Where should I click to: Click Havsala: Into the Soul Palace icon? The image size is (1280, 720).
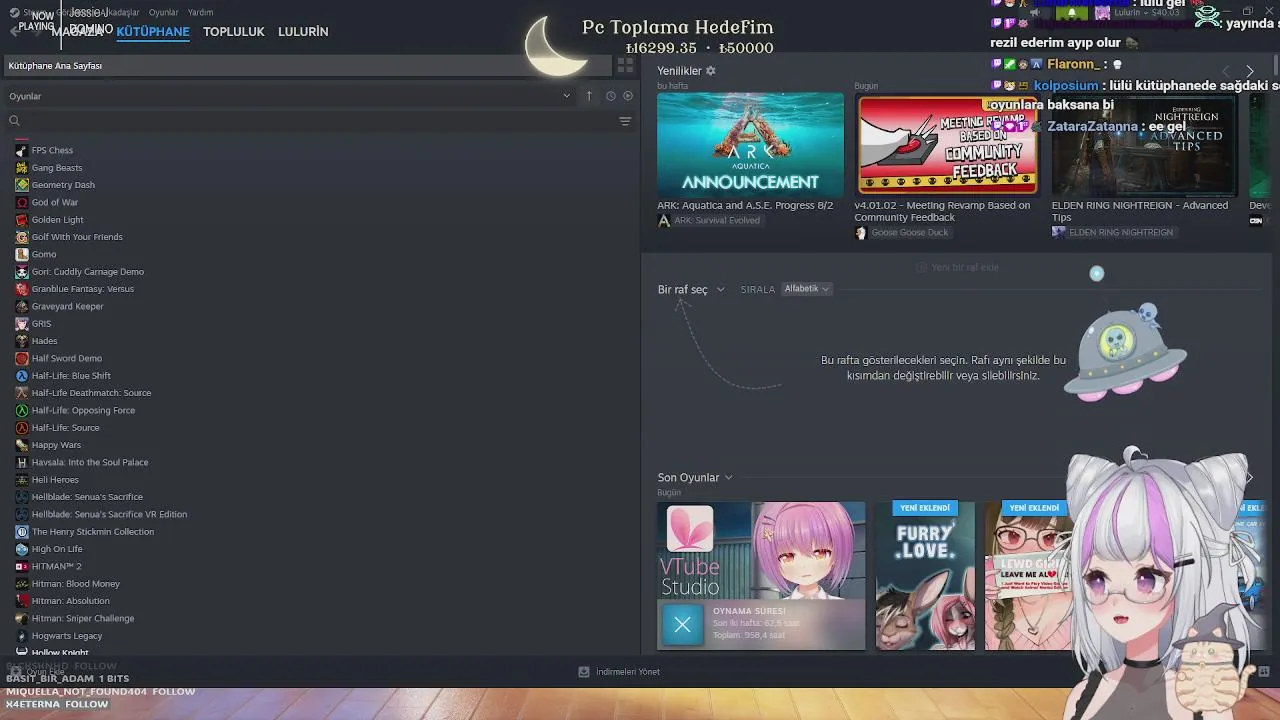(22, 462)
